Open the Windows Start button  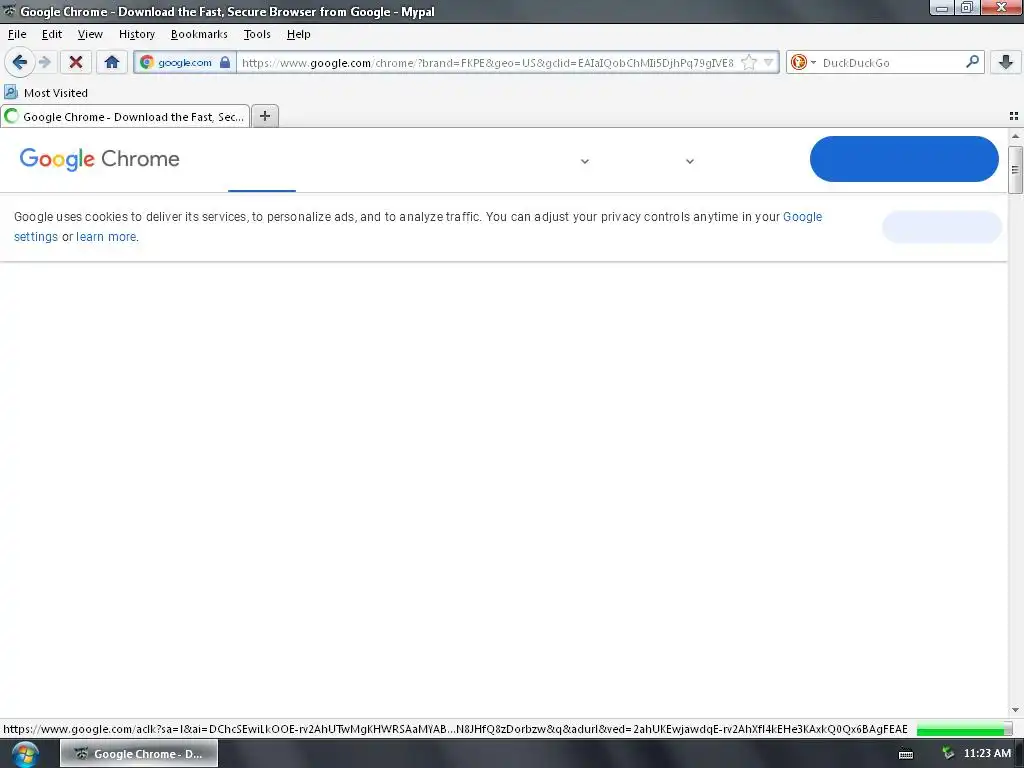(25, 754)
